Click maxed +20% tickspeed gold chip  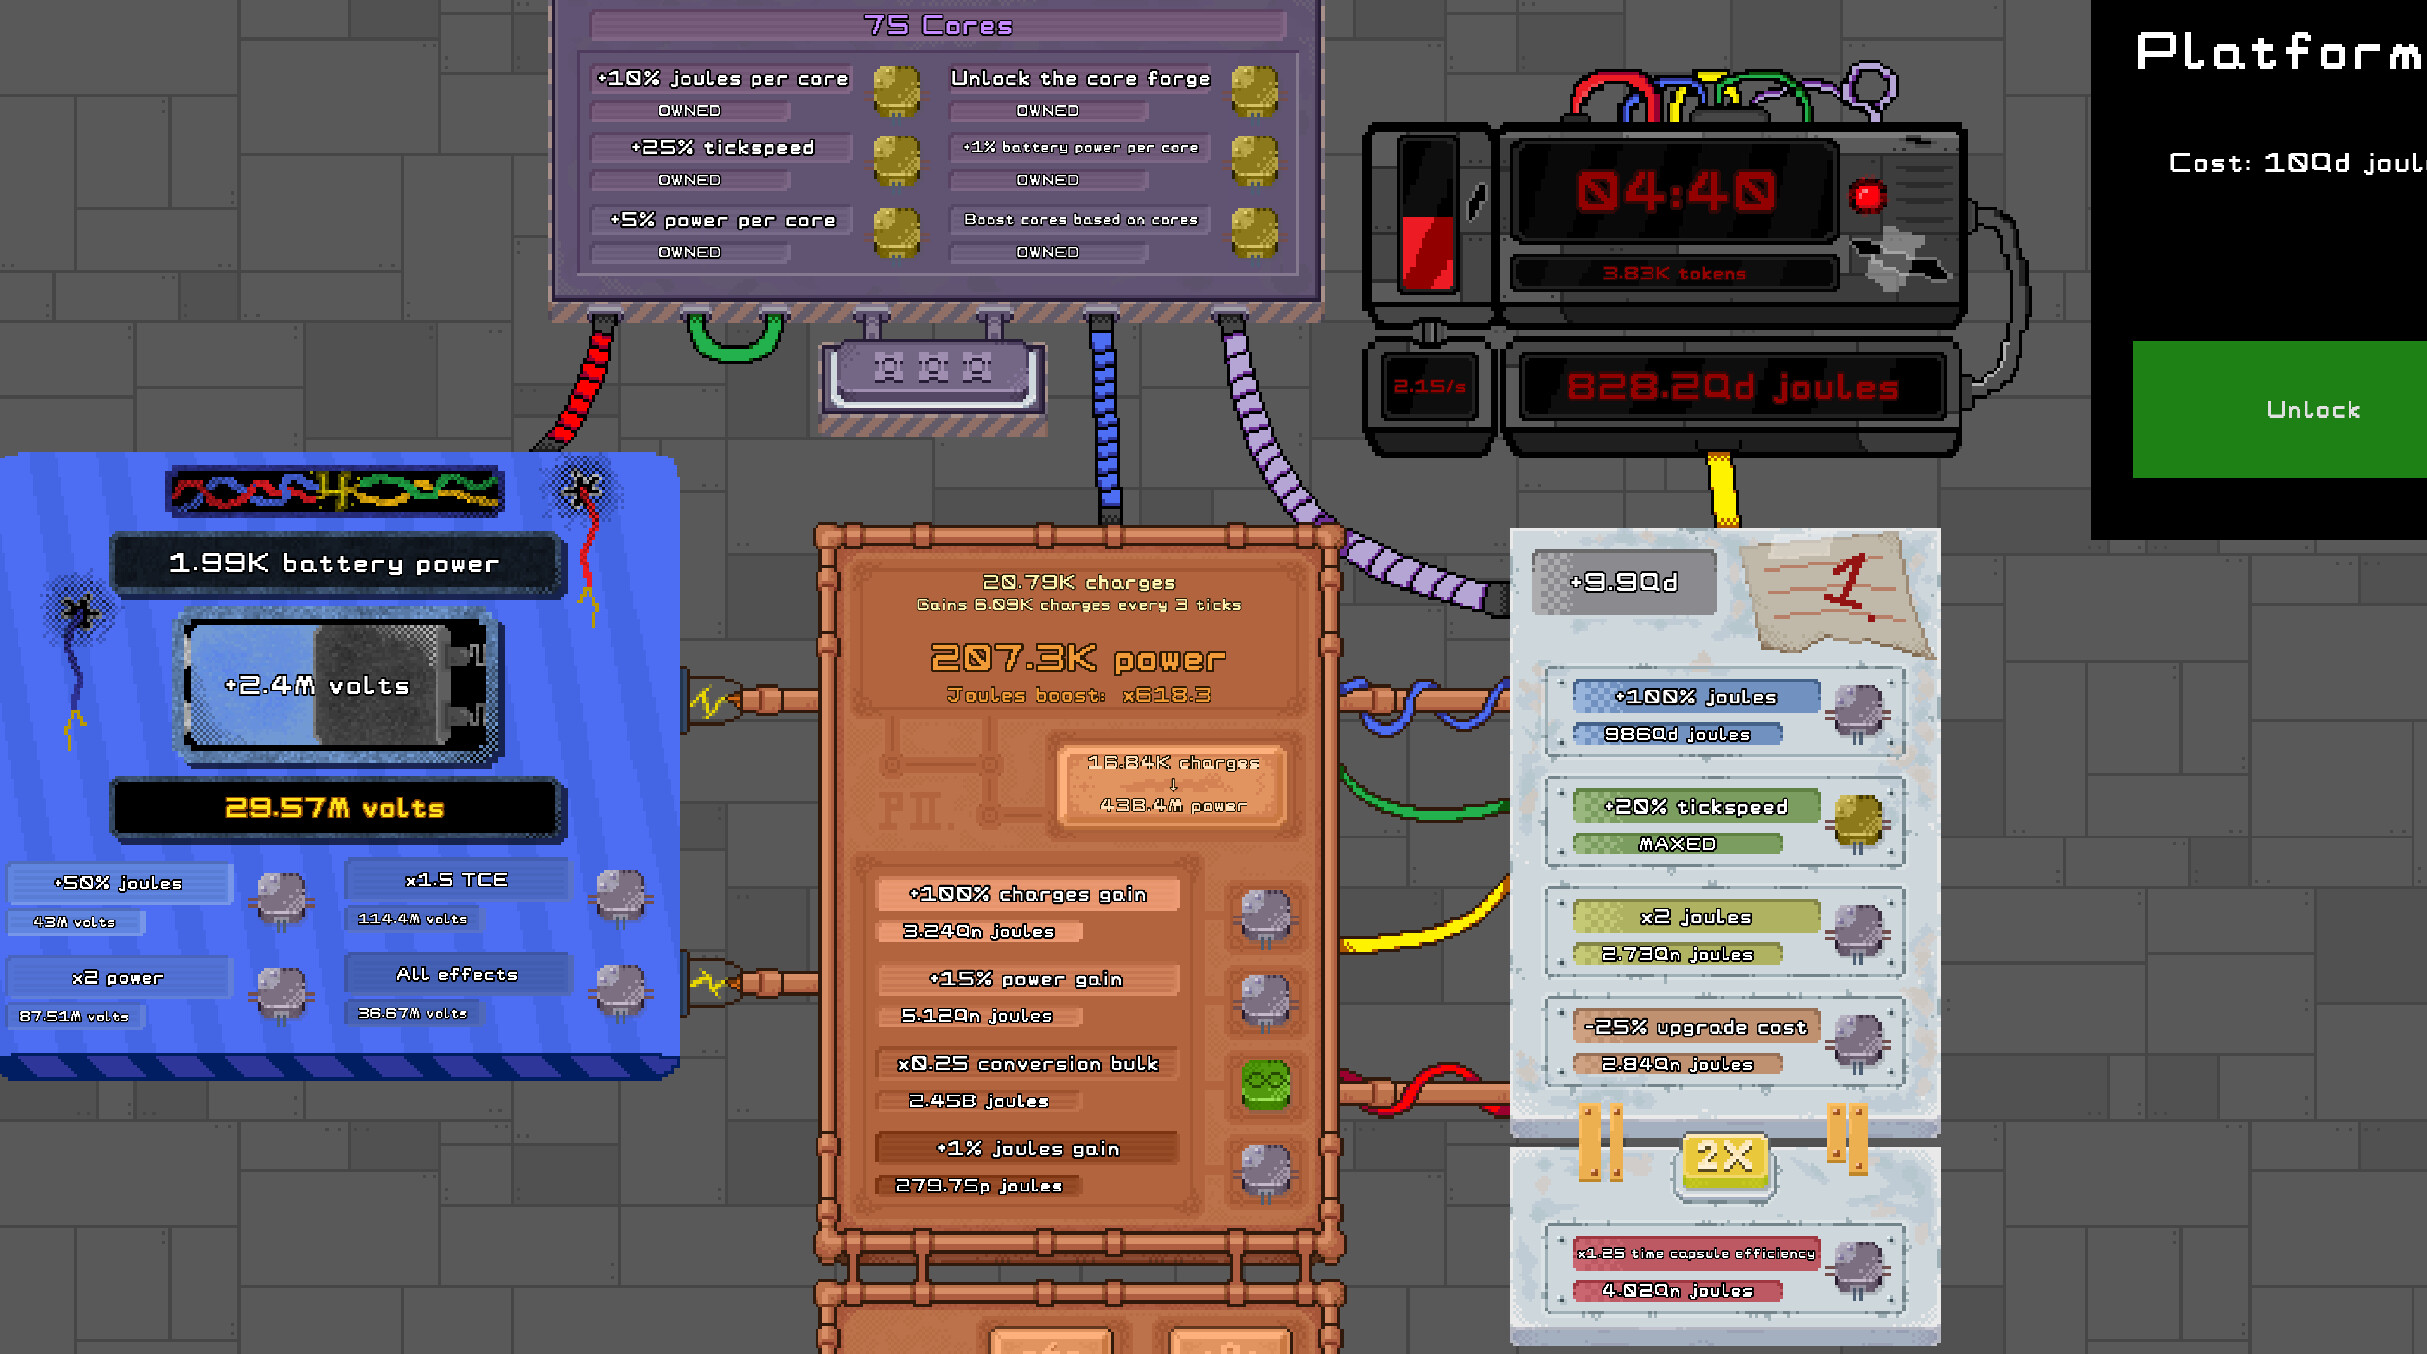1860,823
